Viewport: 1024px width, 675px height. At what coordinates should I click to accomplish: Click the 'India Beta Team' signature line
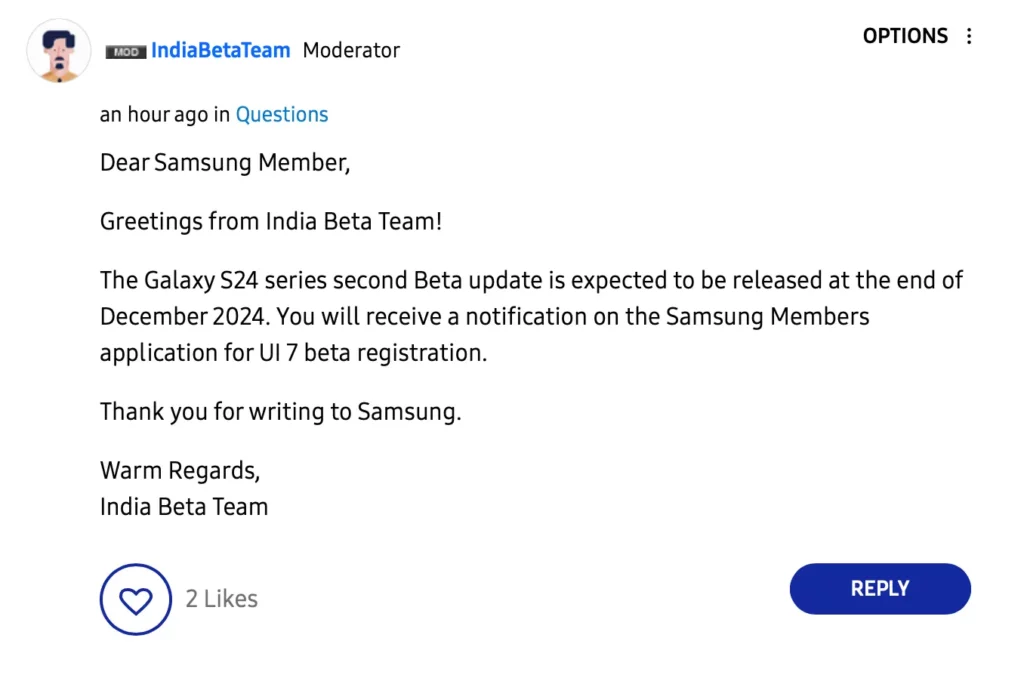tap(184, 507)
